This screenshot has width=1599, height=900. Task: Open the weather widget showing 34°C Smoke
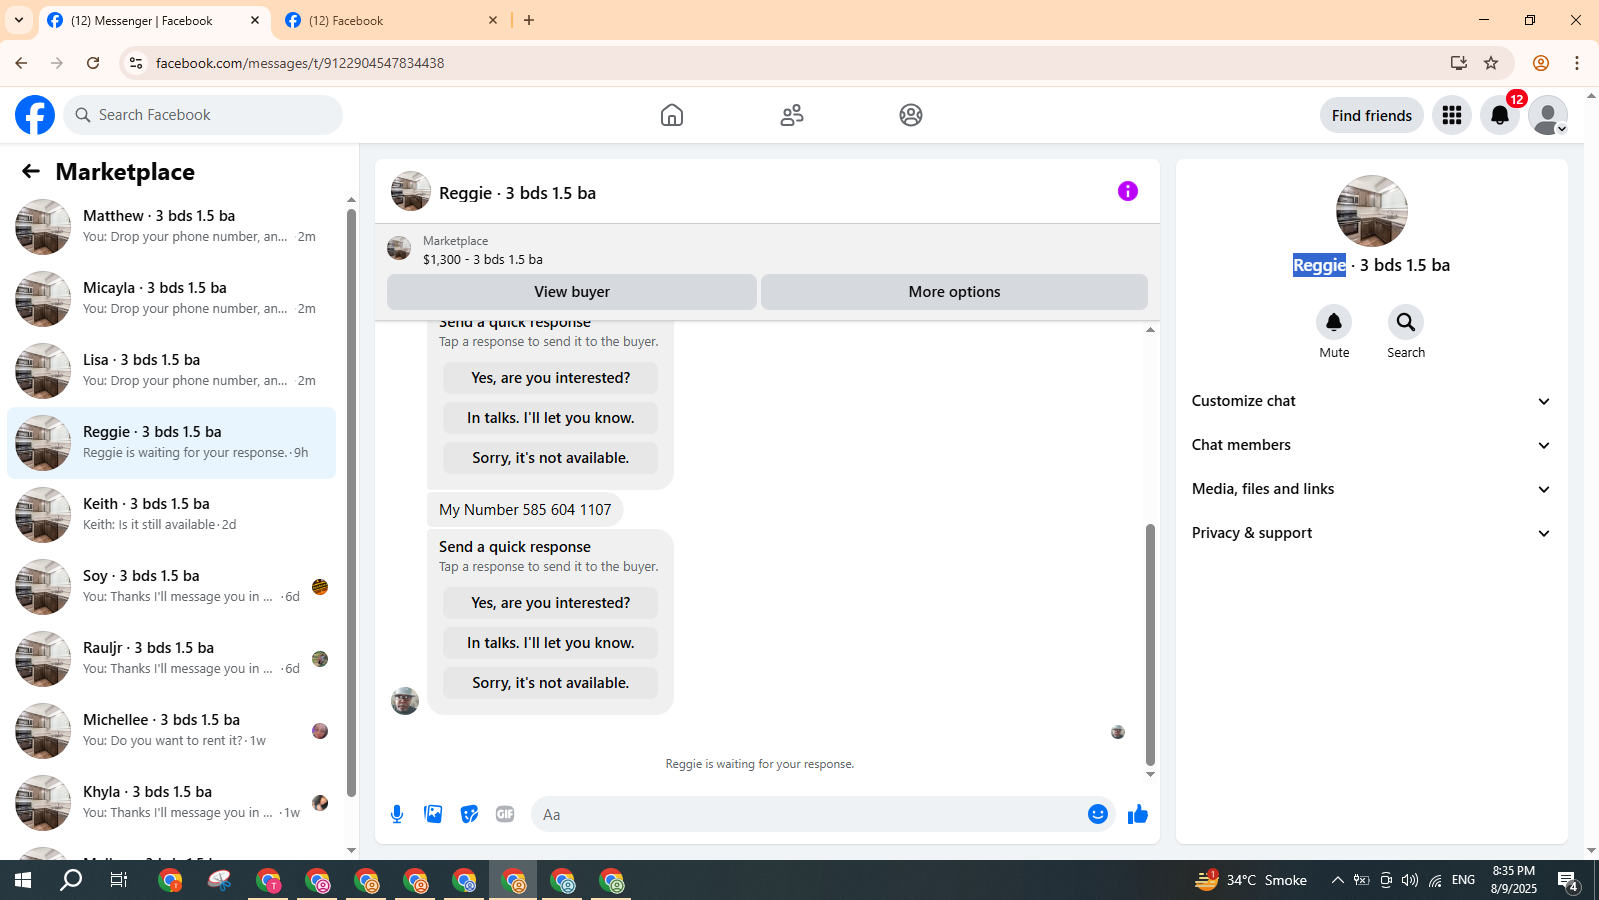pos(1251,880)
